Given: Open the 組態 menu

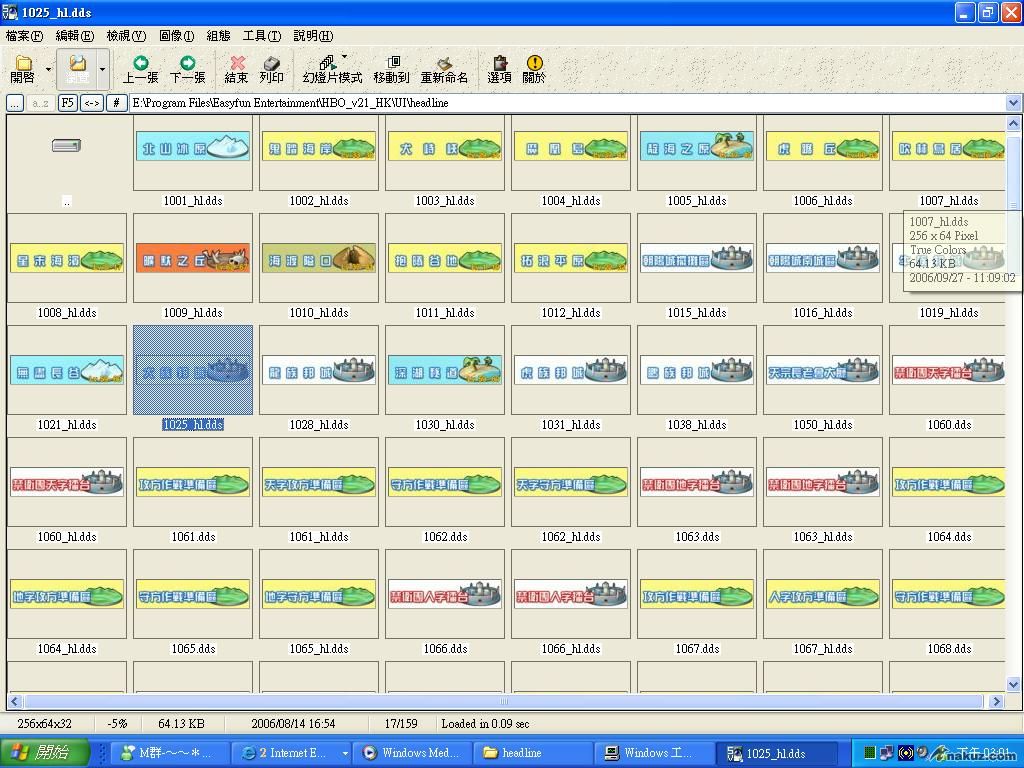Looking at the screenshot, I should [x=218, y=36].
